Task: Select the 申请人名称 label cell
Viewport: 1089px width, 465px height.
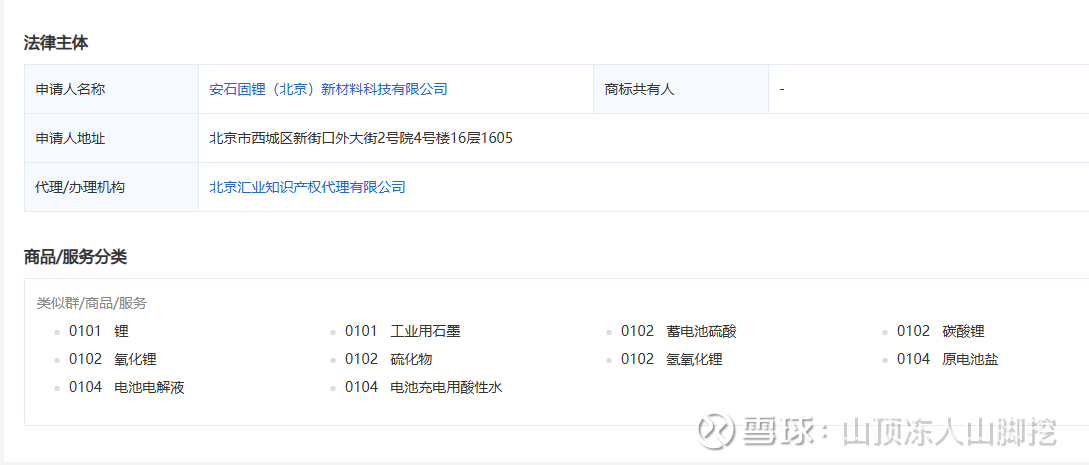Action: coord(111,90)
